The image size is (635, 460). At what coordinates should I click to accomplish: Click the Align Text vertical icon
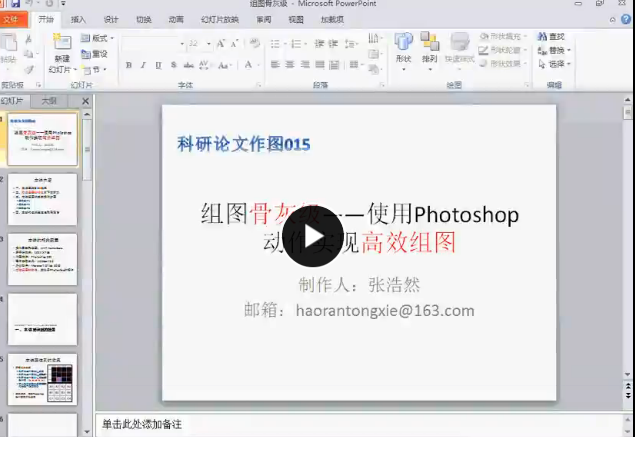point(374,53)
